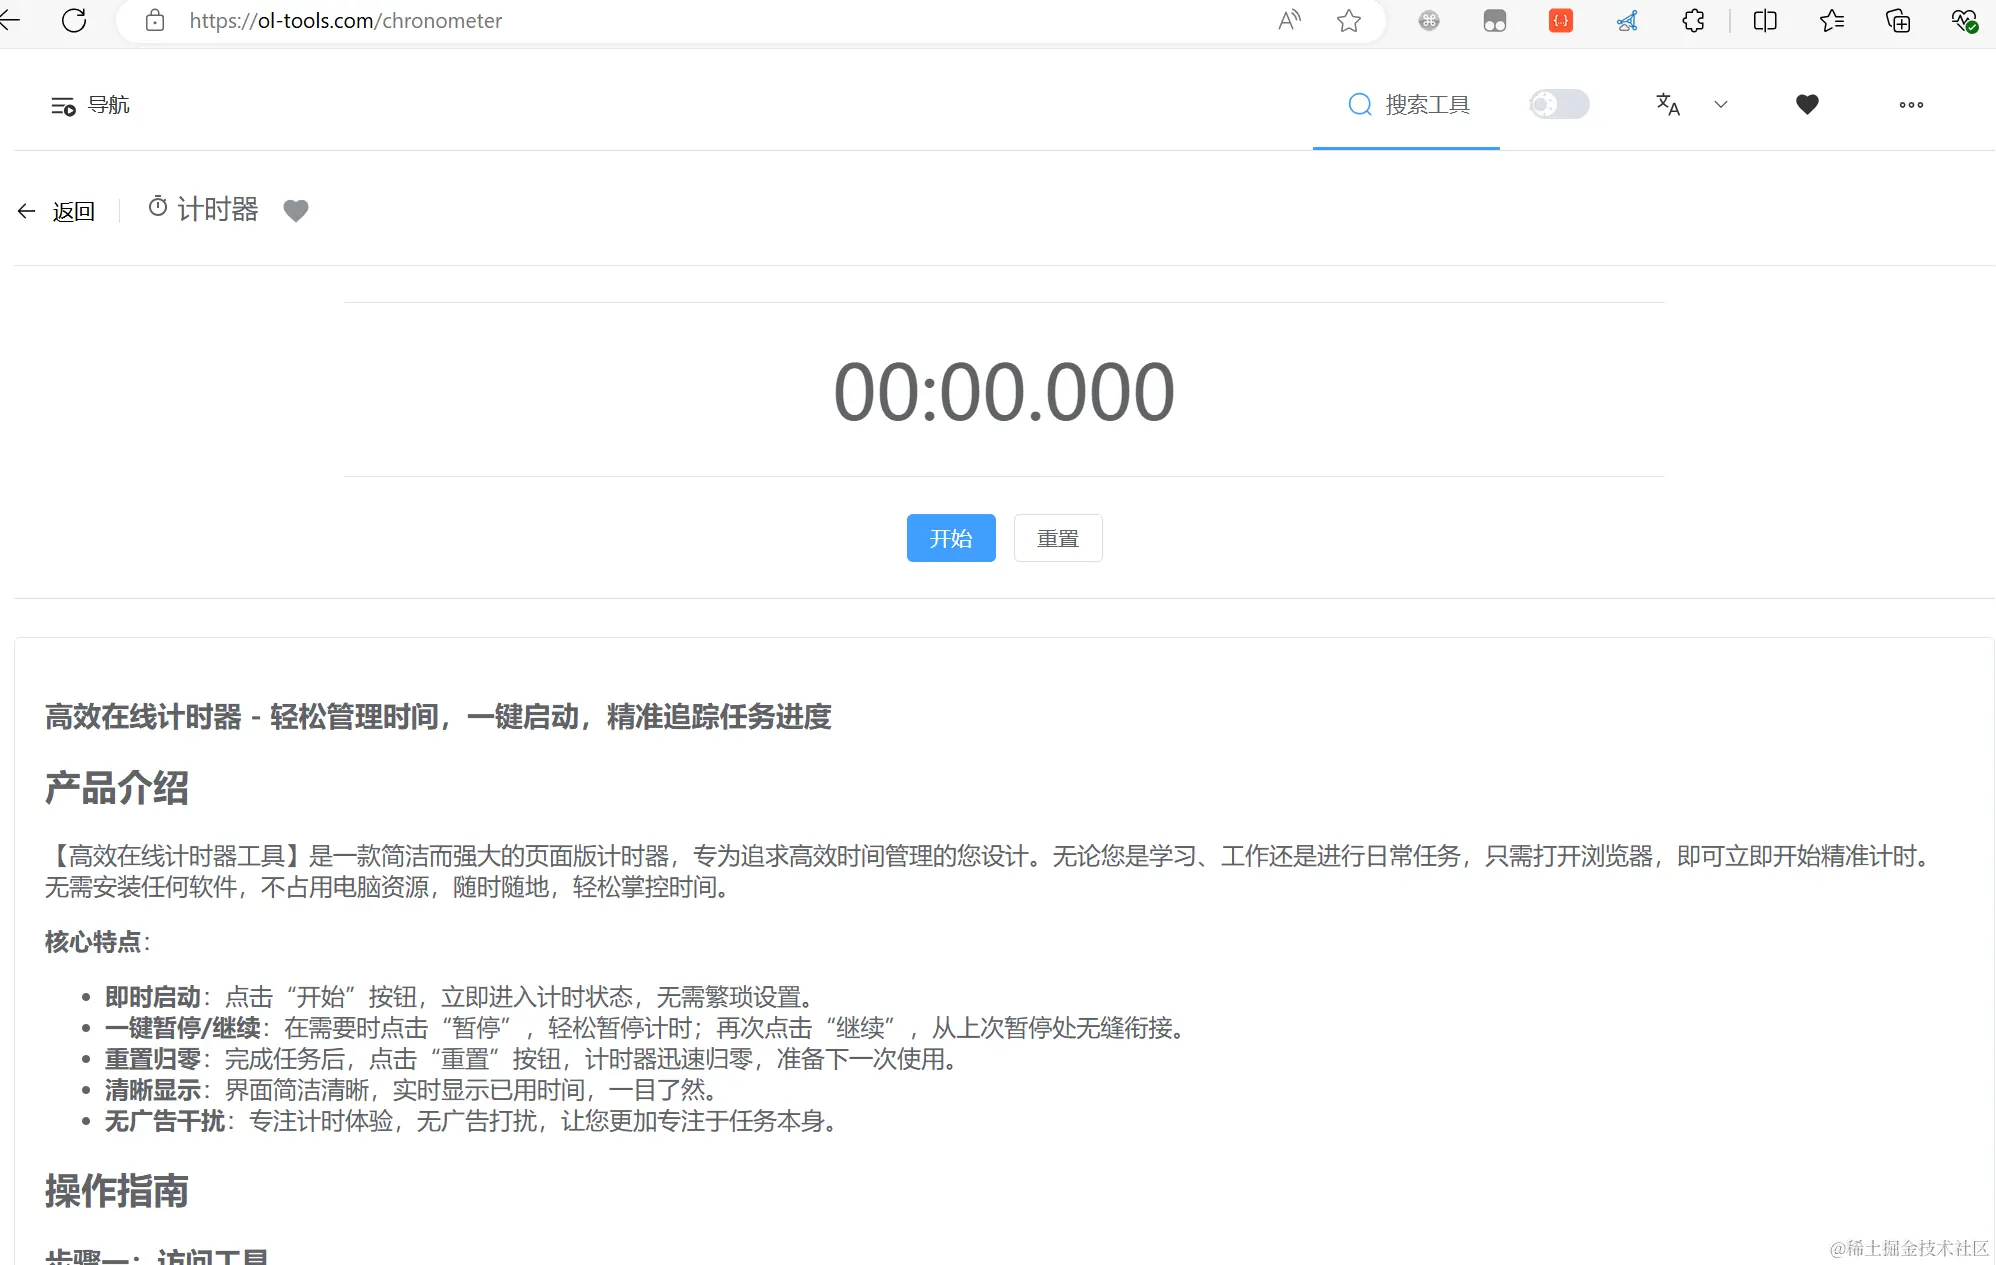Click the 无广告干扰 bullet text

pos(165,1121)
